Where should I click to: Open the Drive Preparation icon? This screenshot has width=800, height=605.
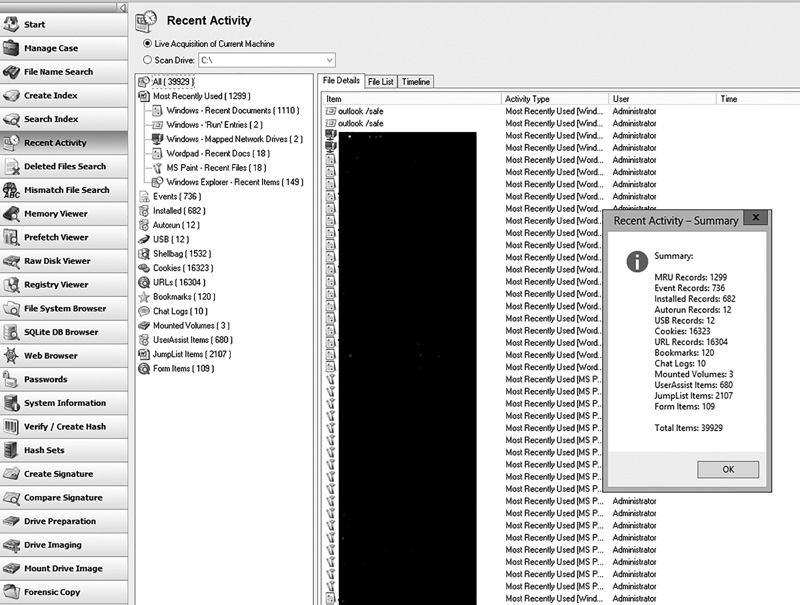click(11, 521)
